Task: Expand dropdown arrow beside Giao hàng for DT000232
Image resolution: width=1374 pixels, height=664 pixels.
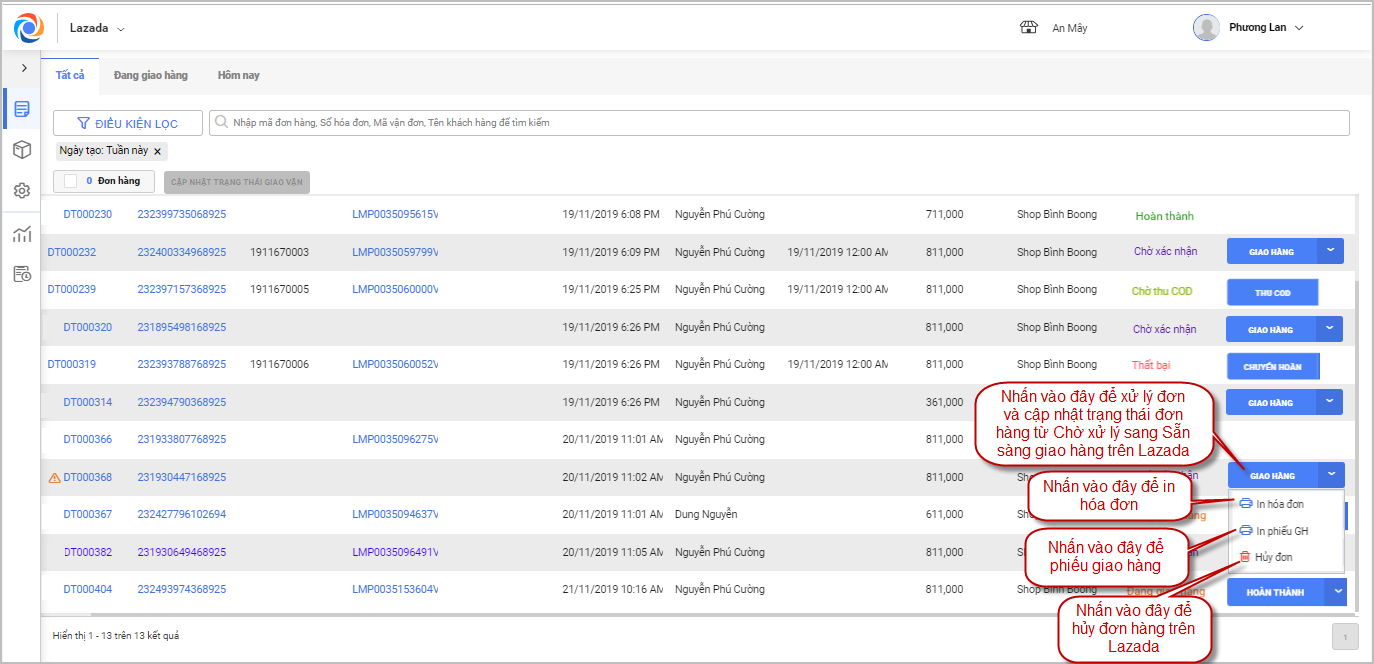Action: tap(1330, 251)
